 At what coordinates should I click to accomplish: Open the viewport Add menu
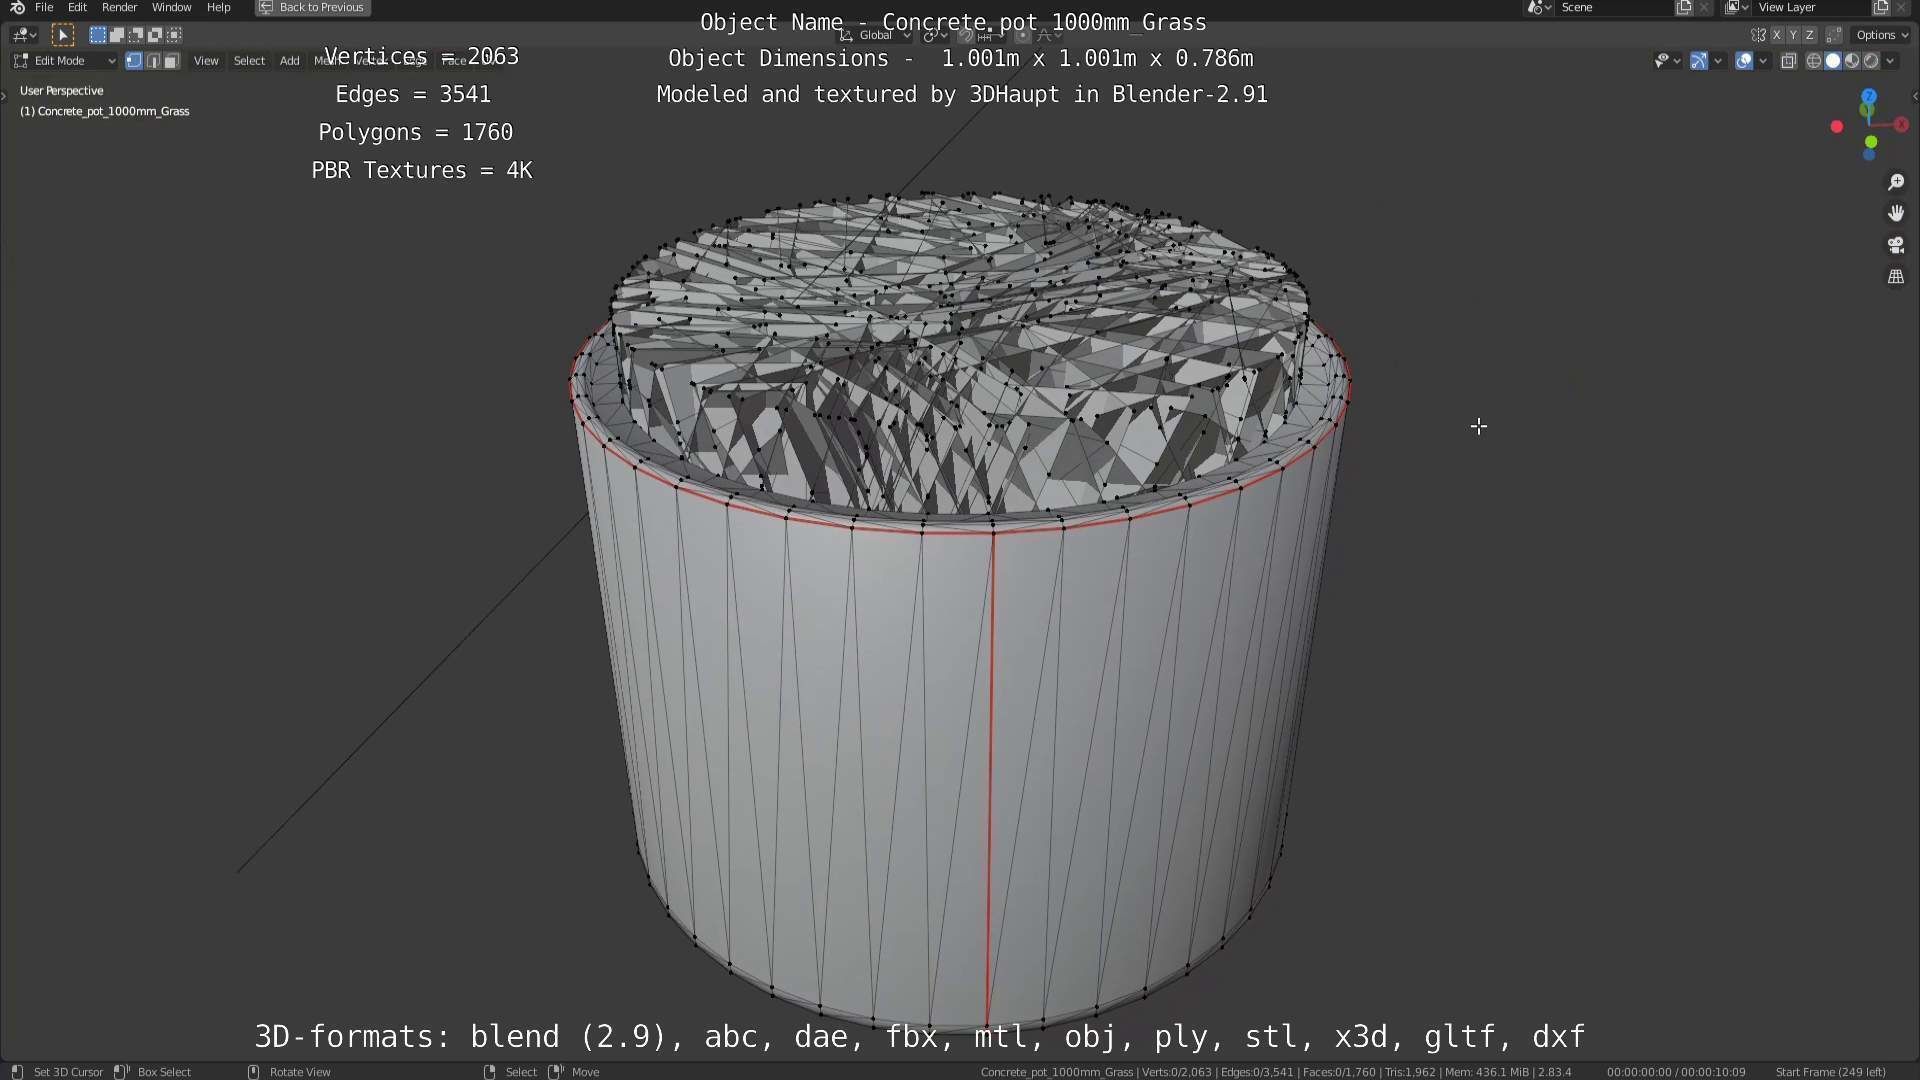(x=289, y=61)
